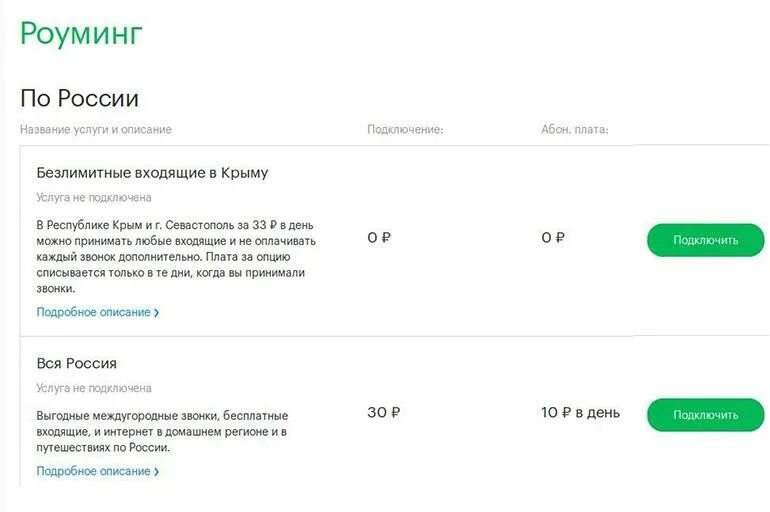Click Подключить for Безлимитные входящие в Крыму
The width and height of the screenshot is (770, 512).
[706, 240]
